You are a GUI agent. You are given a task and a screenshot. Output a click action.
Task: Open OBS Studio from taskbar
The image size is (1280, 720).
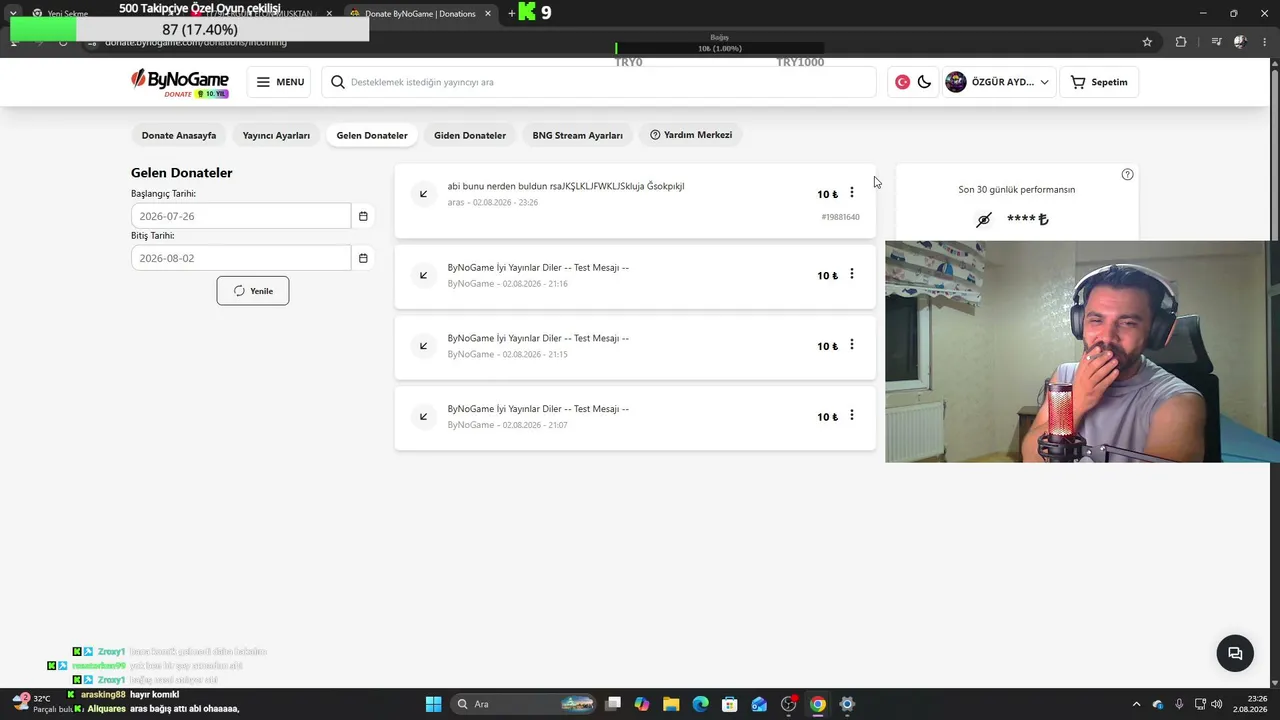789,704
